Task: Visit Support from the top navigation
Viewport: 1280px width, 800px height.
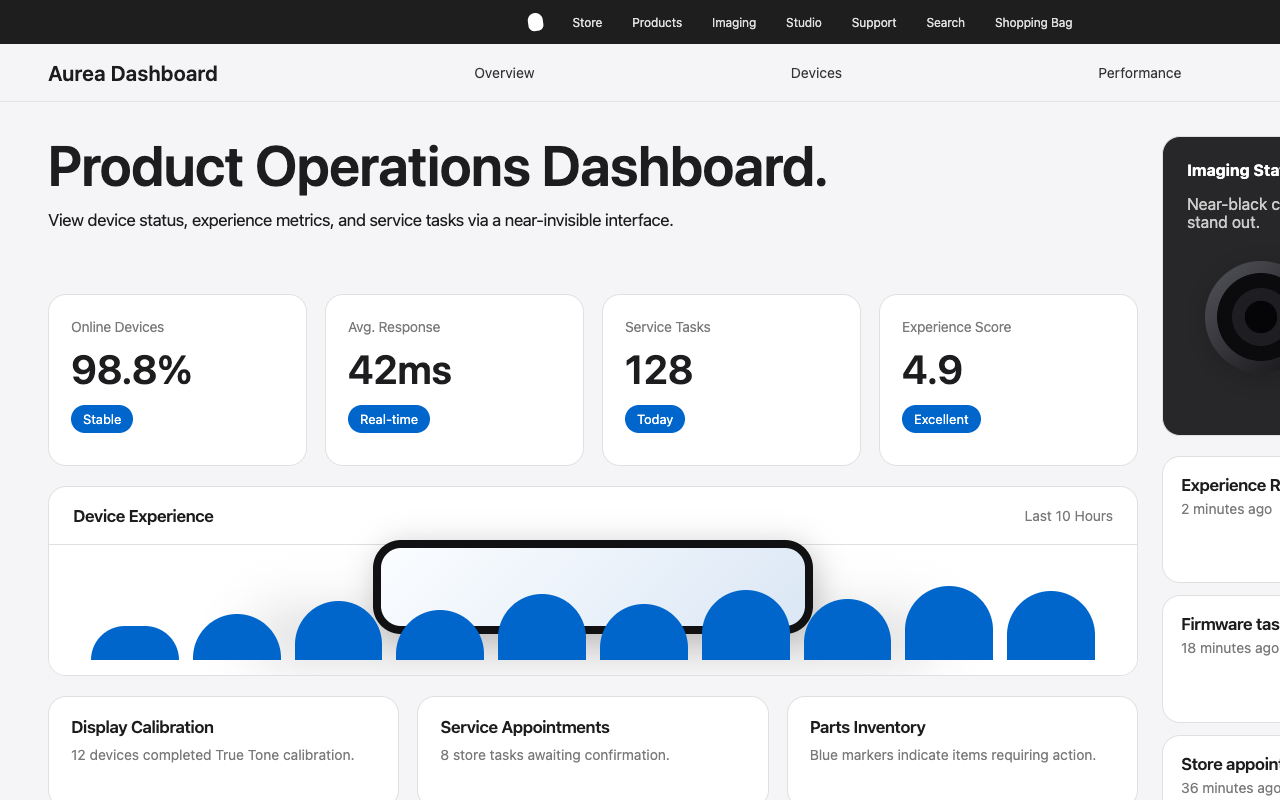Action: click(x=874, y=23)
